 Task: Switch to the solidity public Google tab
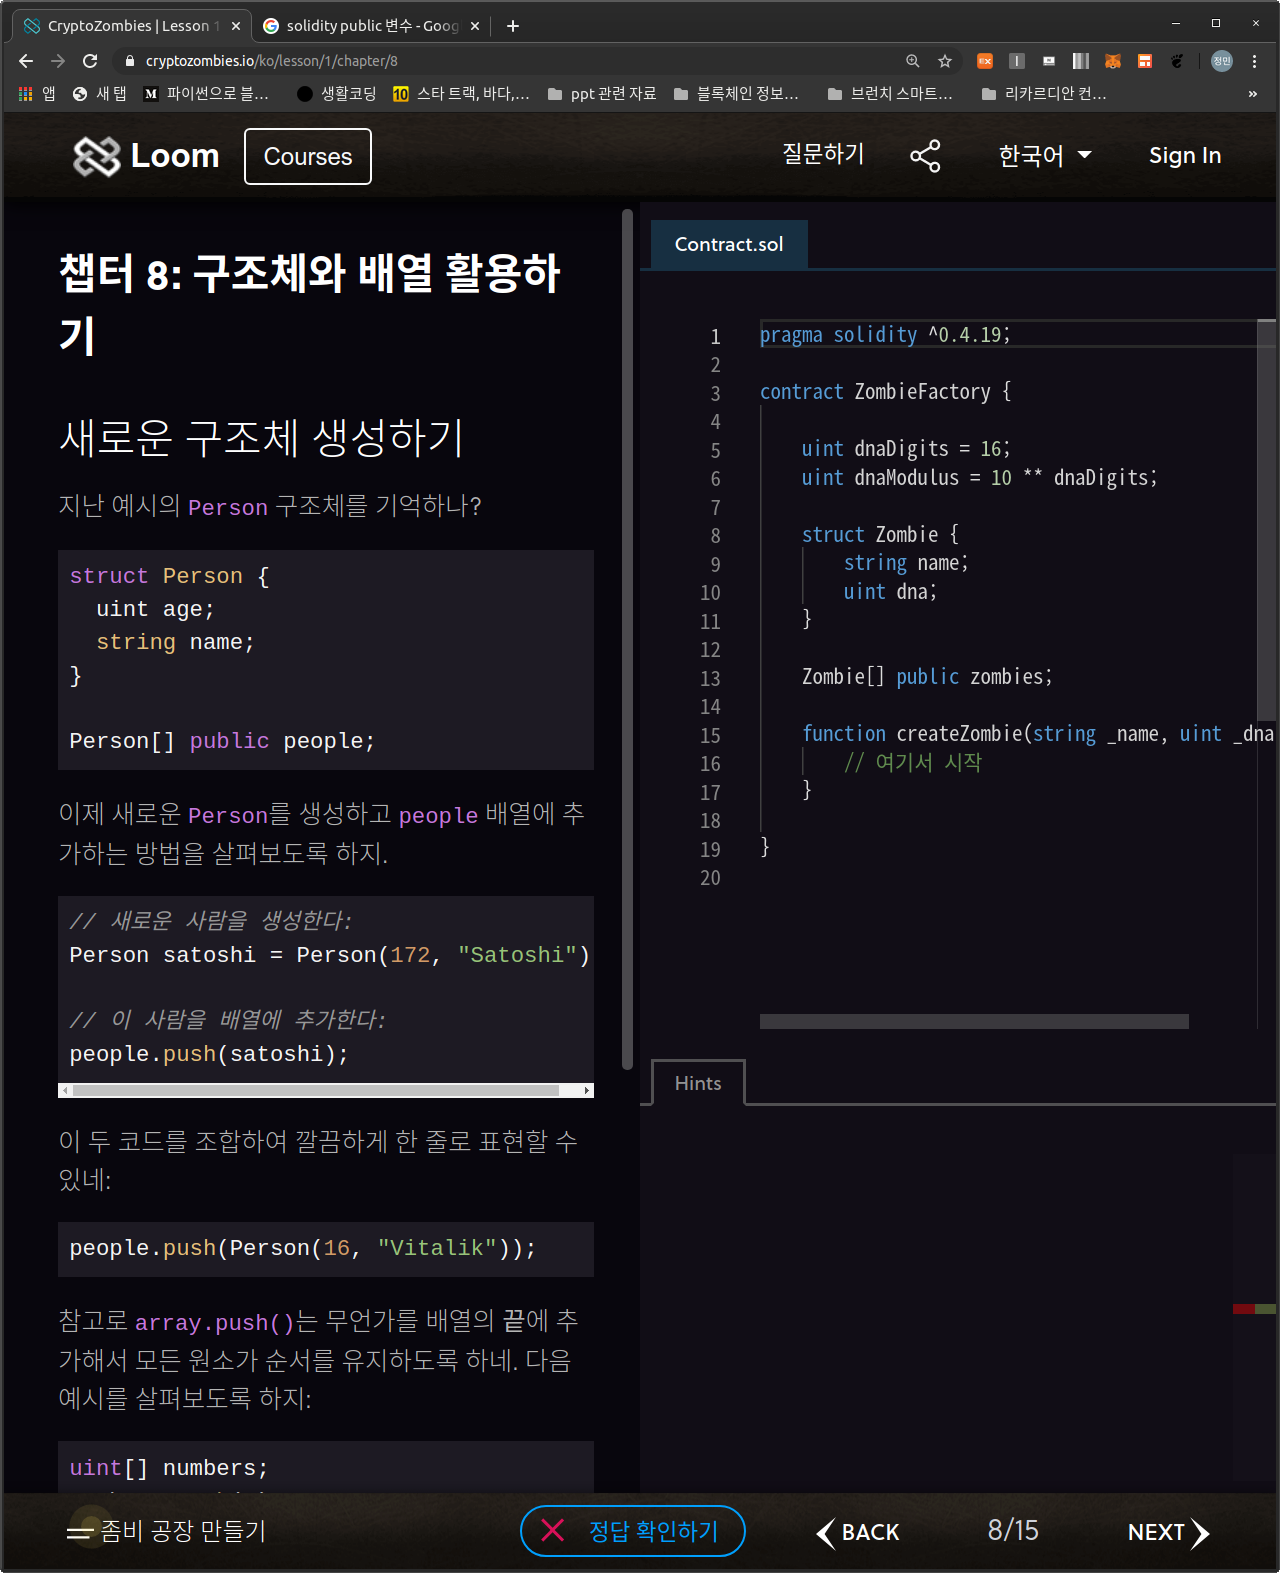pyautogui.click(x=371, y=26)
